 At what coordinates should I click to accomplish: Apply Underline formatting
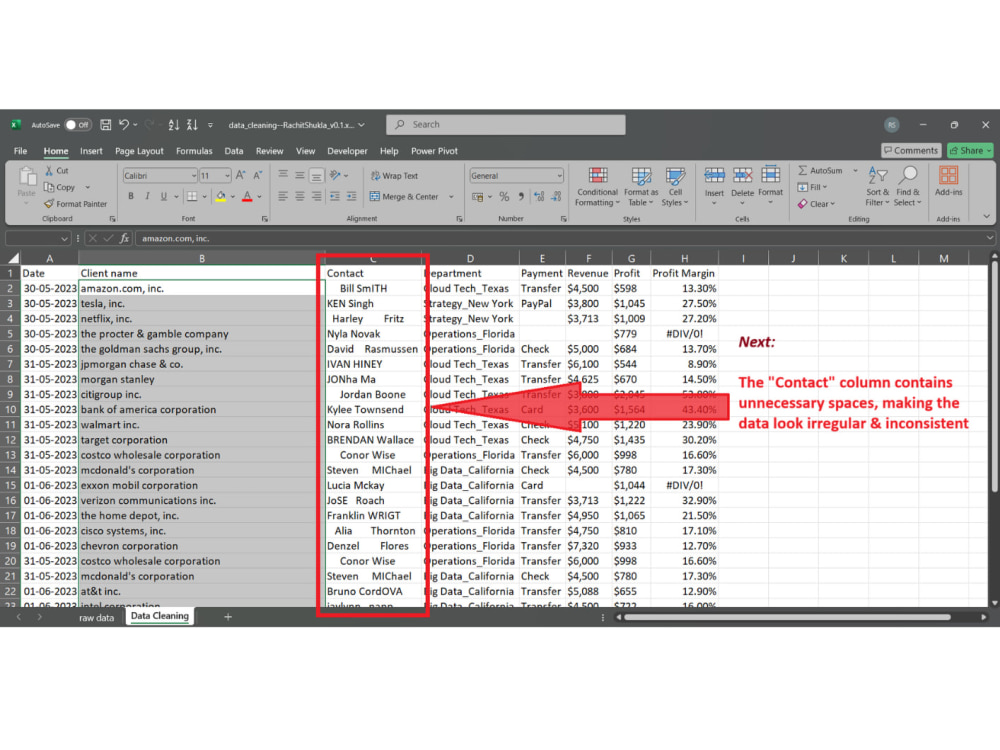pyautogui.click(x=164, y=196)
